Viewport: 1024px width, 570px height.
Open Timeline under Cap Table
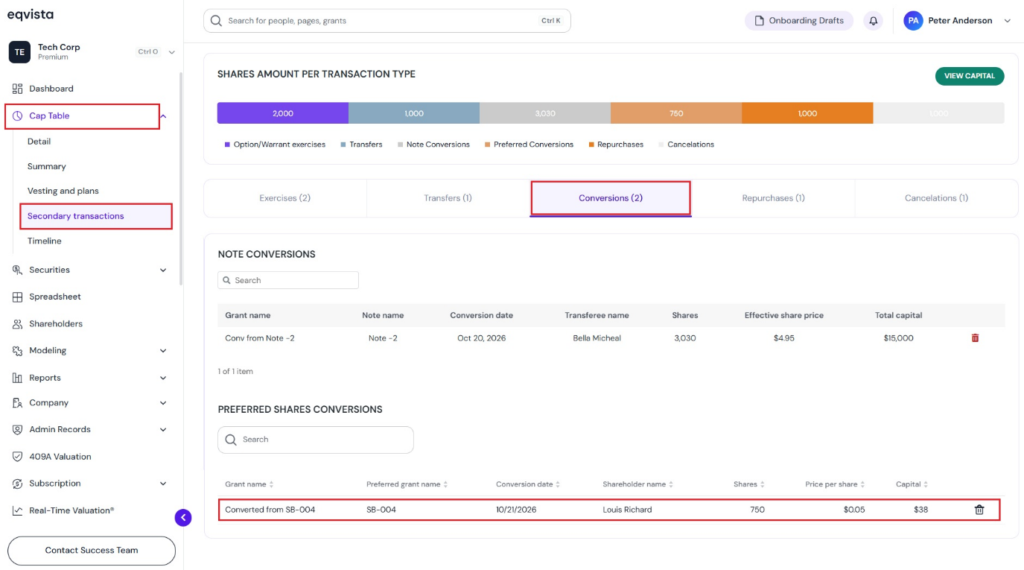pyautogui.click(x=44, y=241)
